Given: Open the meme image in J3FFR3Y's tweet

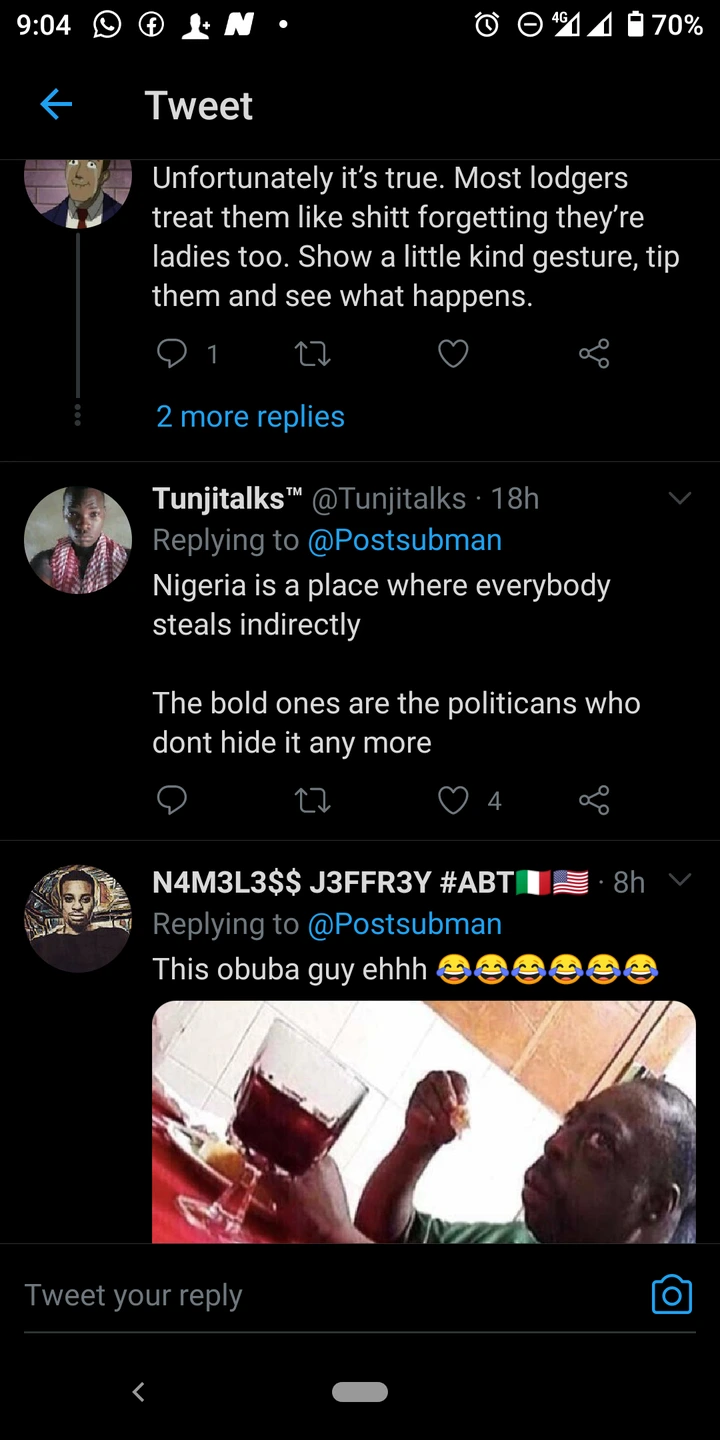Looking at the screenshot, I should [424, 1122].
